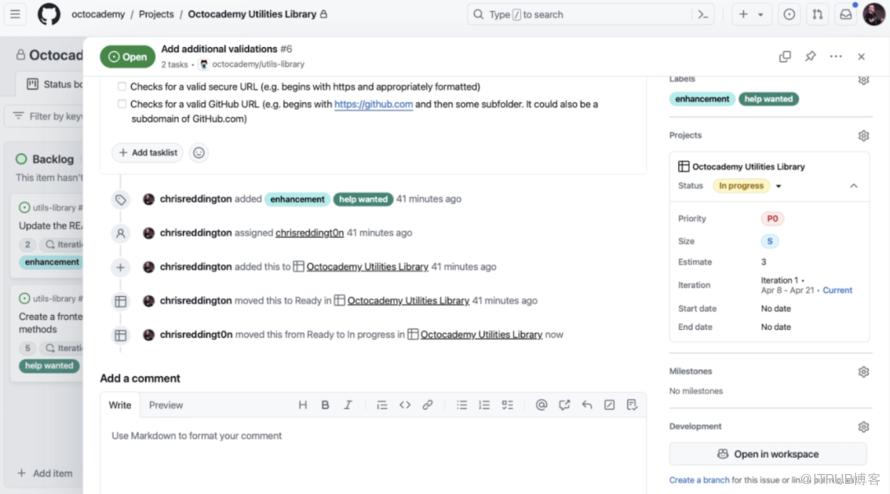Add an emoji reaction to the issue

199,153
